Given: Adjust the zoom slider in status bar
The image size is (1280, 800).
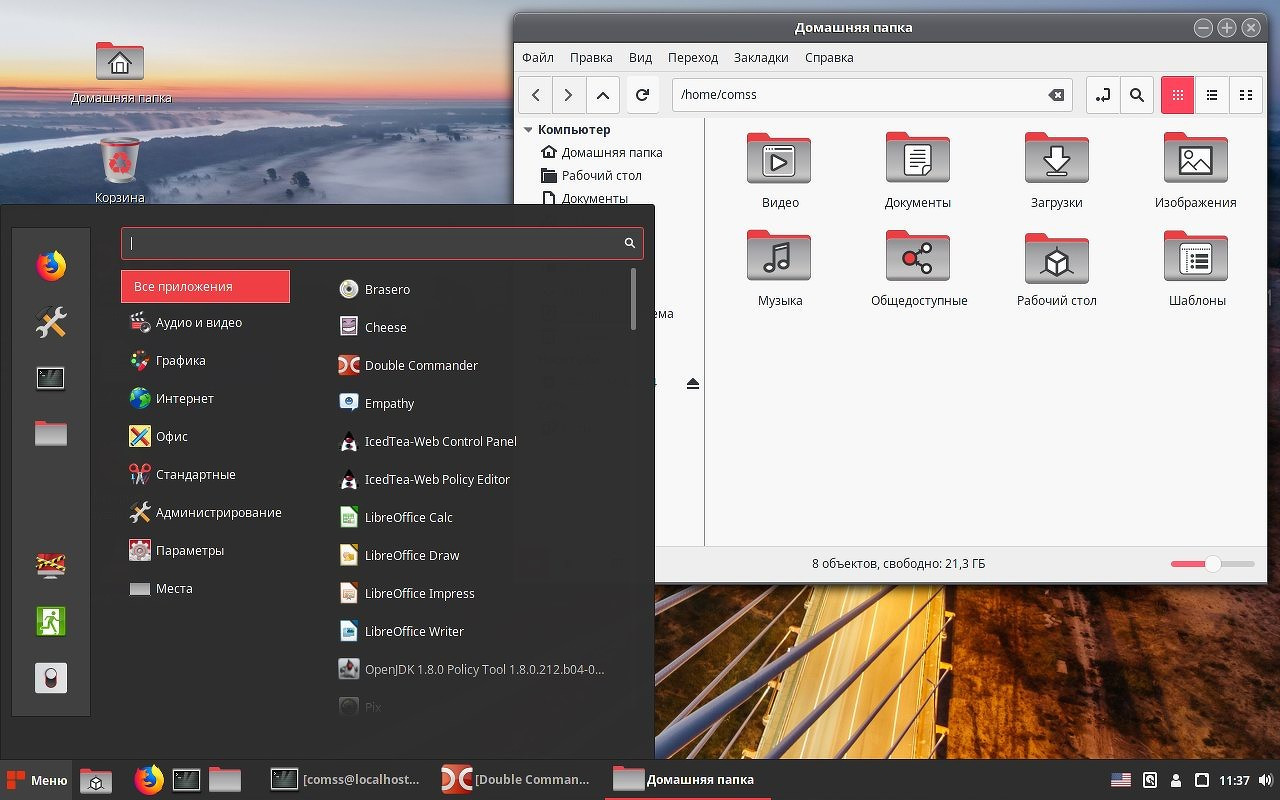Looking at the screenshot, I should pyautogui.click(x=1212, y=564).
